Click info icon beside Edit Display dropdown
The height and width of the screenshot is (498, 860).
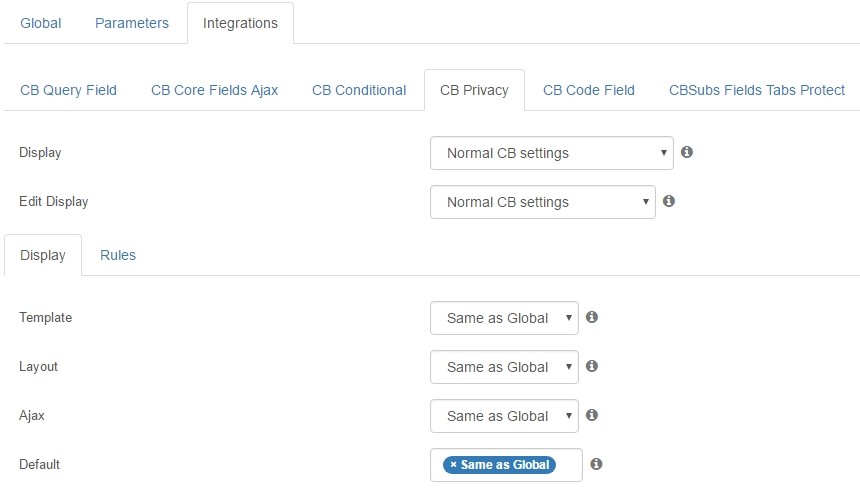click(x=669, y=201)
